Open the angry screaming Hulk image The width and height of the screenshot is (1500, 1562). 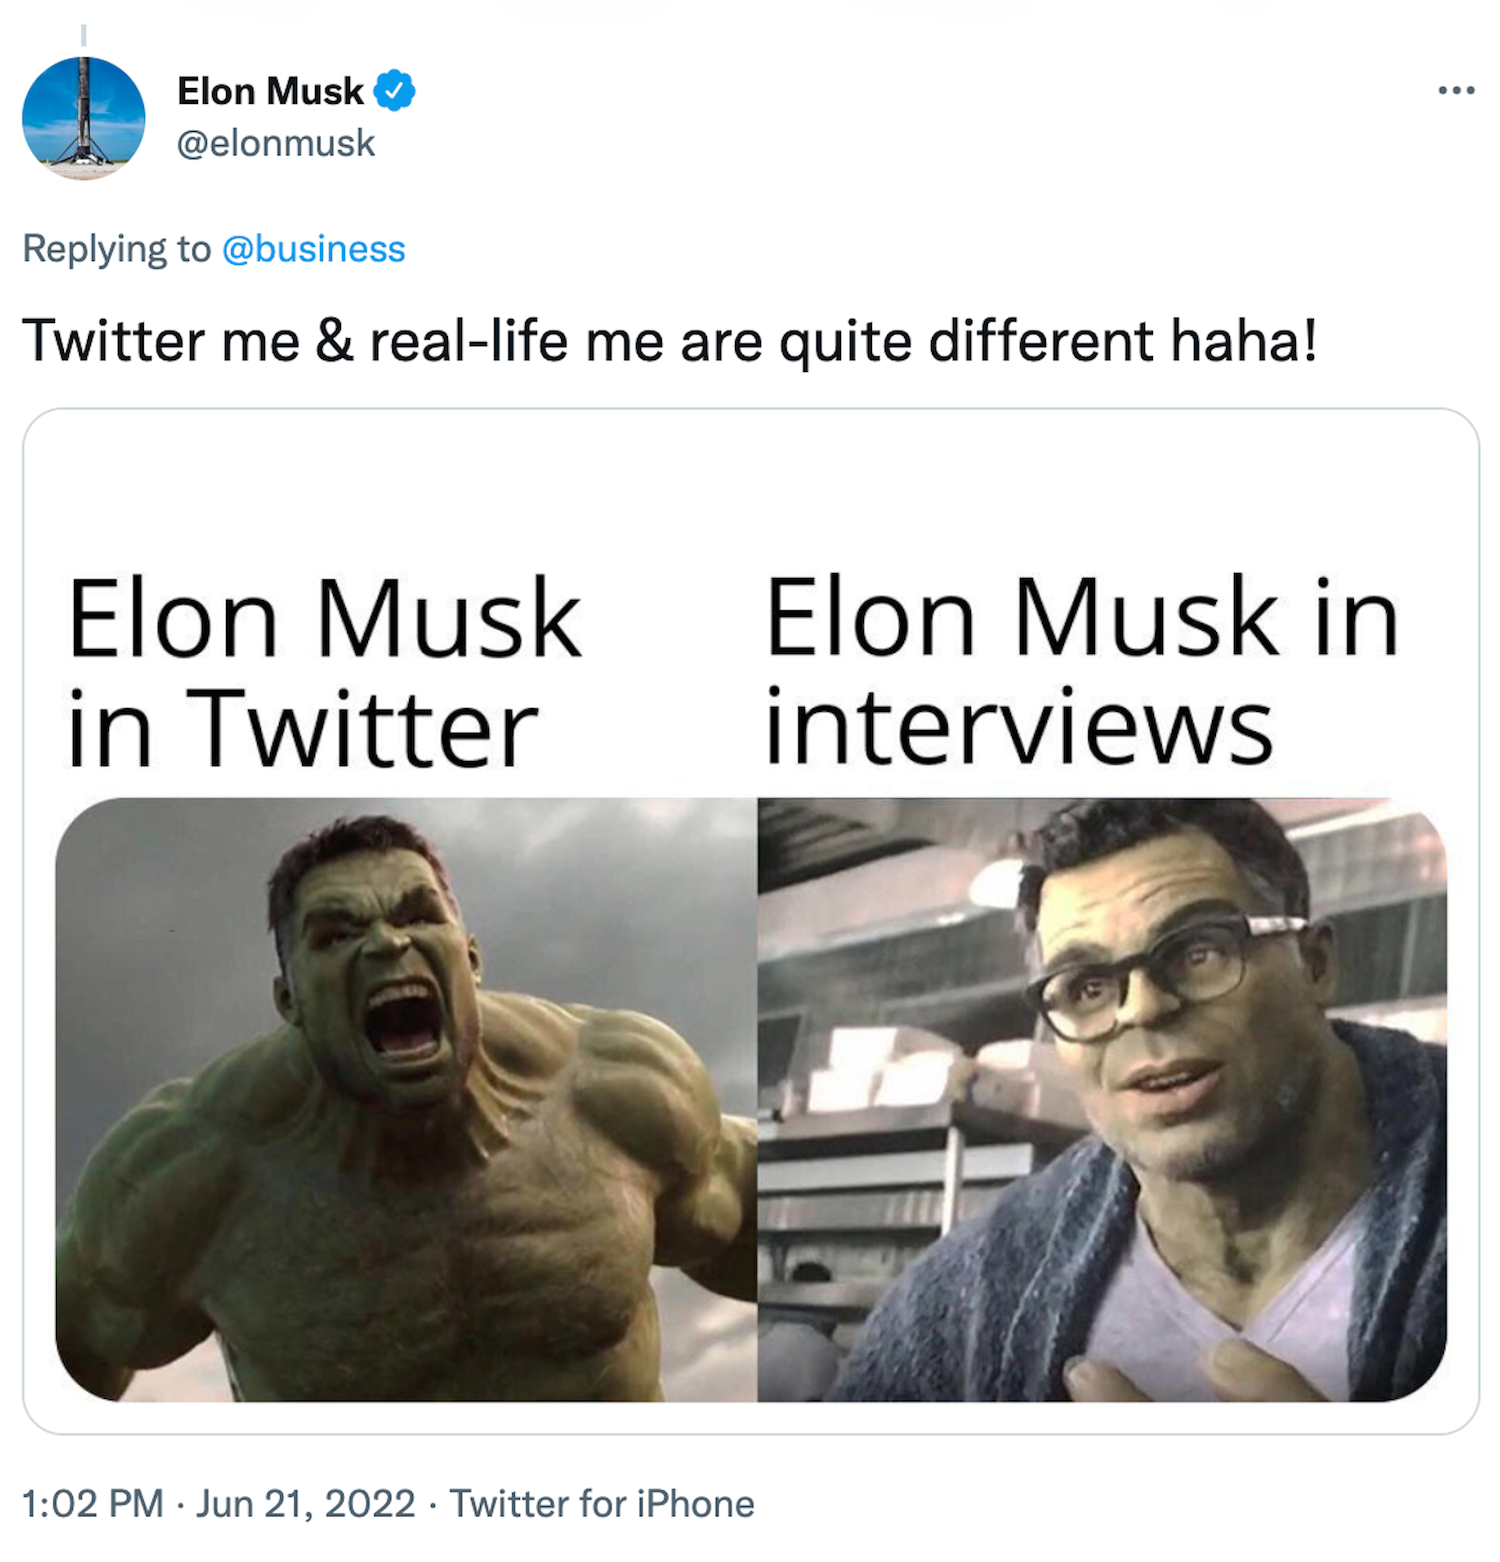click(406, 1100)
